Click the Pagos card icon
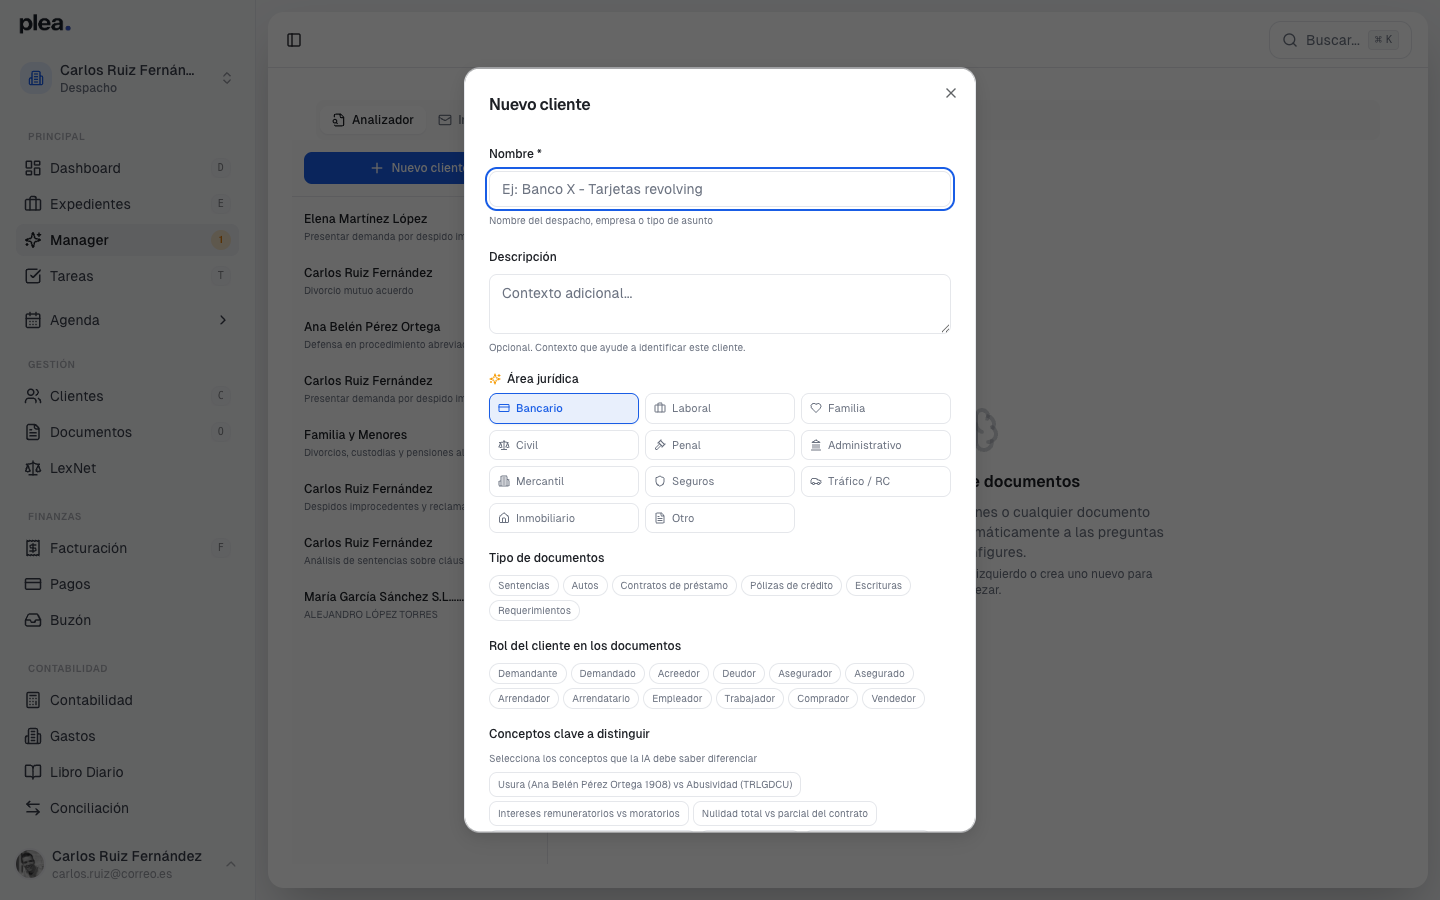Screen dimensions: 1440x900 pos(33,584)
